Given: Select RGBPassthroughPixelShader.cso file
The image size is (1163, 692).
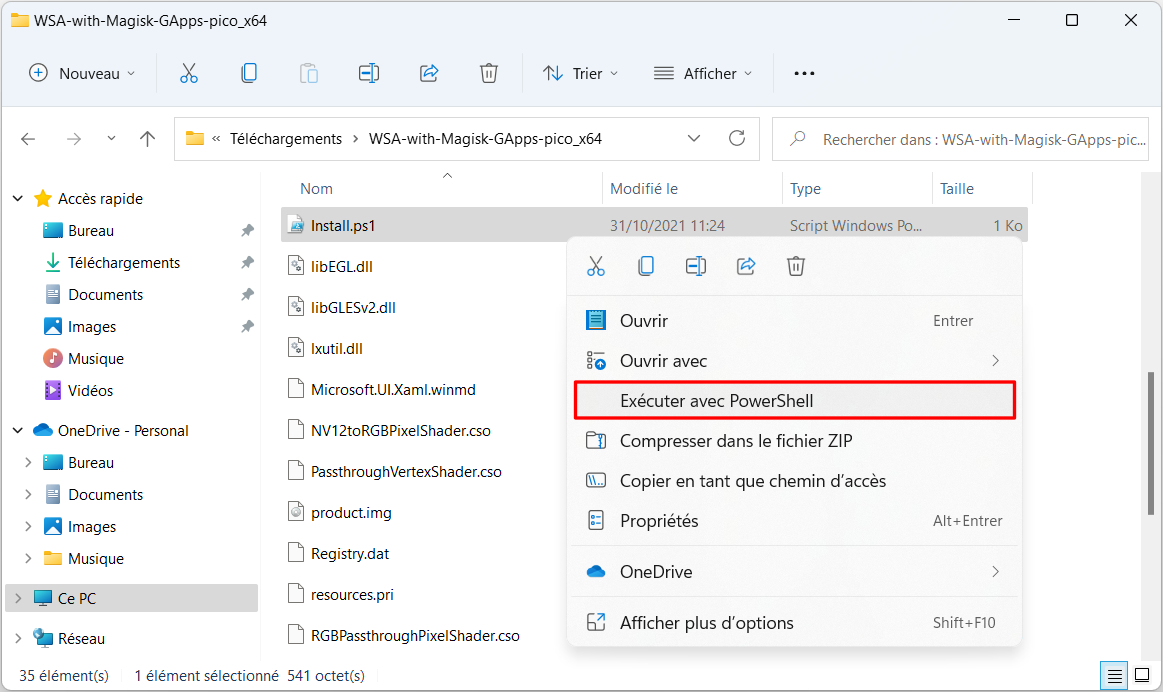Looking at the screenshot, I should coord(415,636).
